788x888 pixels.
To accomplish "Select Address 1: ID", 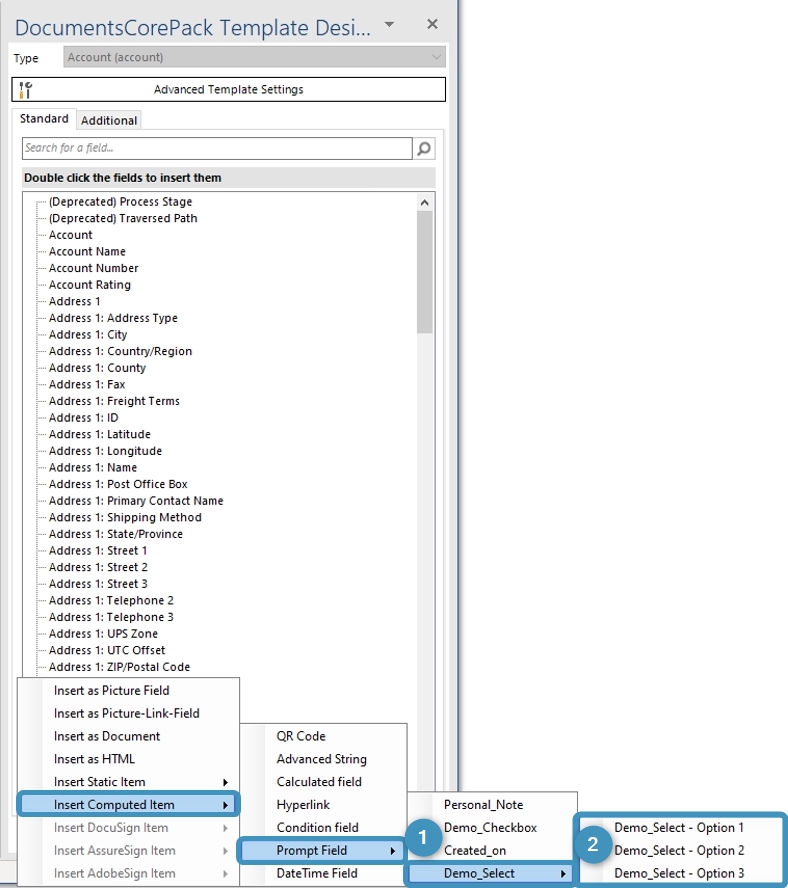I will [83, 417].
